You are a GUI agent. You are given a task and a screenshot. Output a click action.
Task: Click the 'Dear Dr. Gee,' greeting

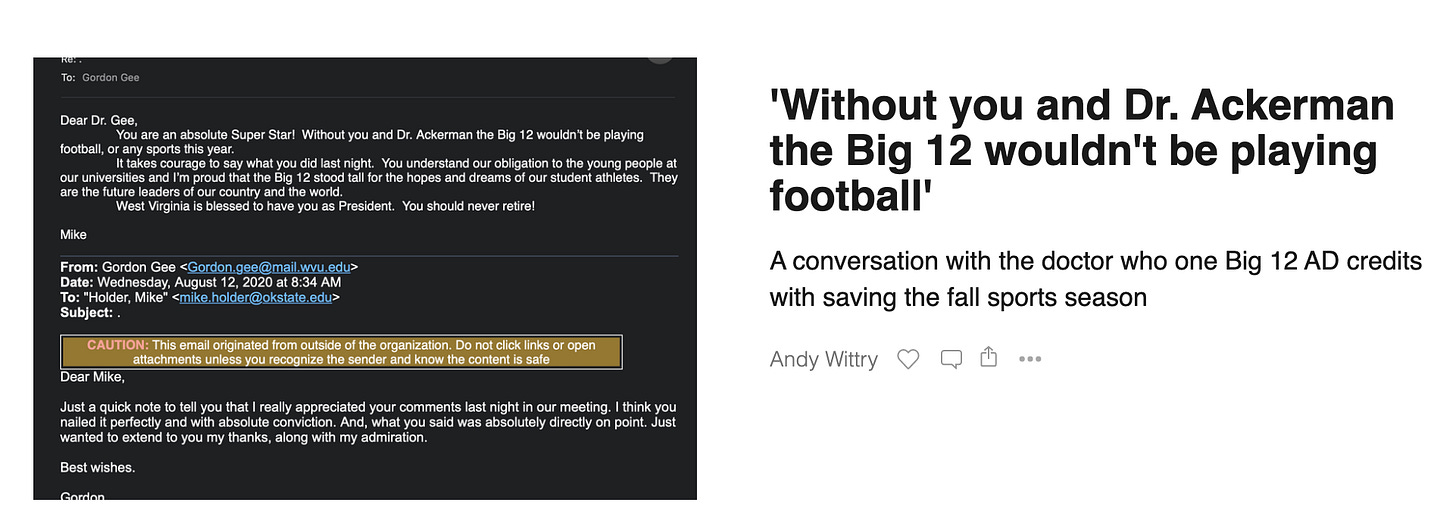tap(99, 120)
